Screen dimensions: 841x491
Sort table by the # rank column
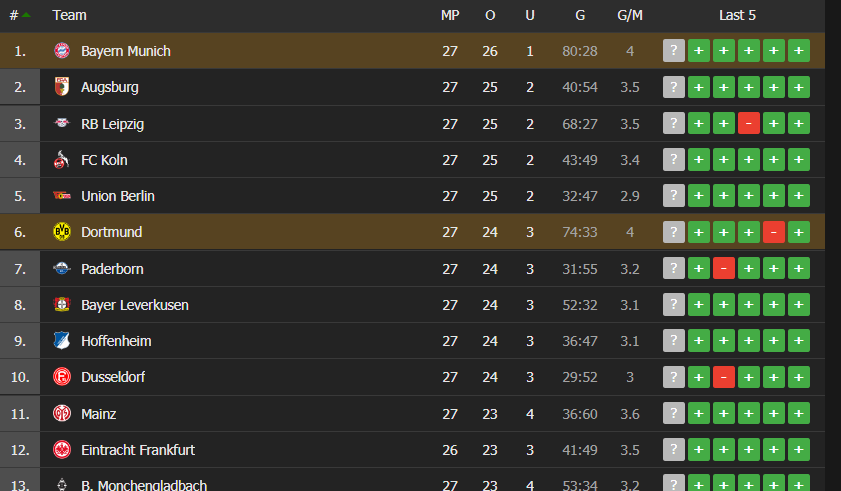pyautogui.click(x=19, y=15)
